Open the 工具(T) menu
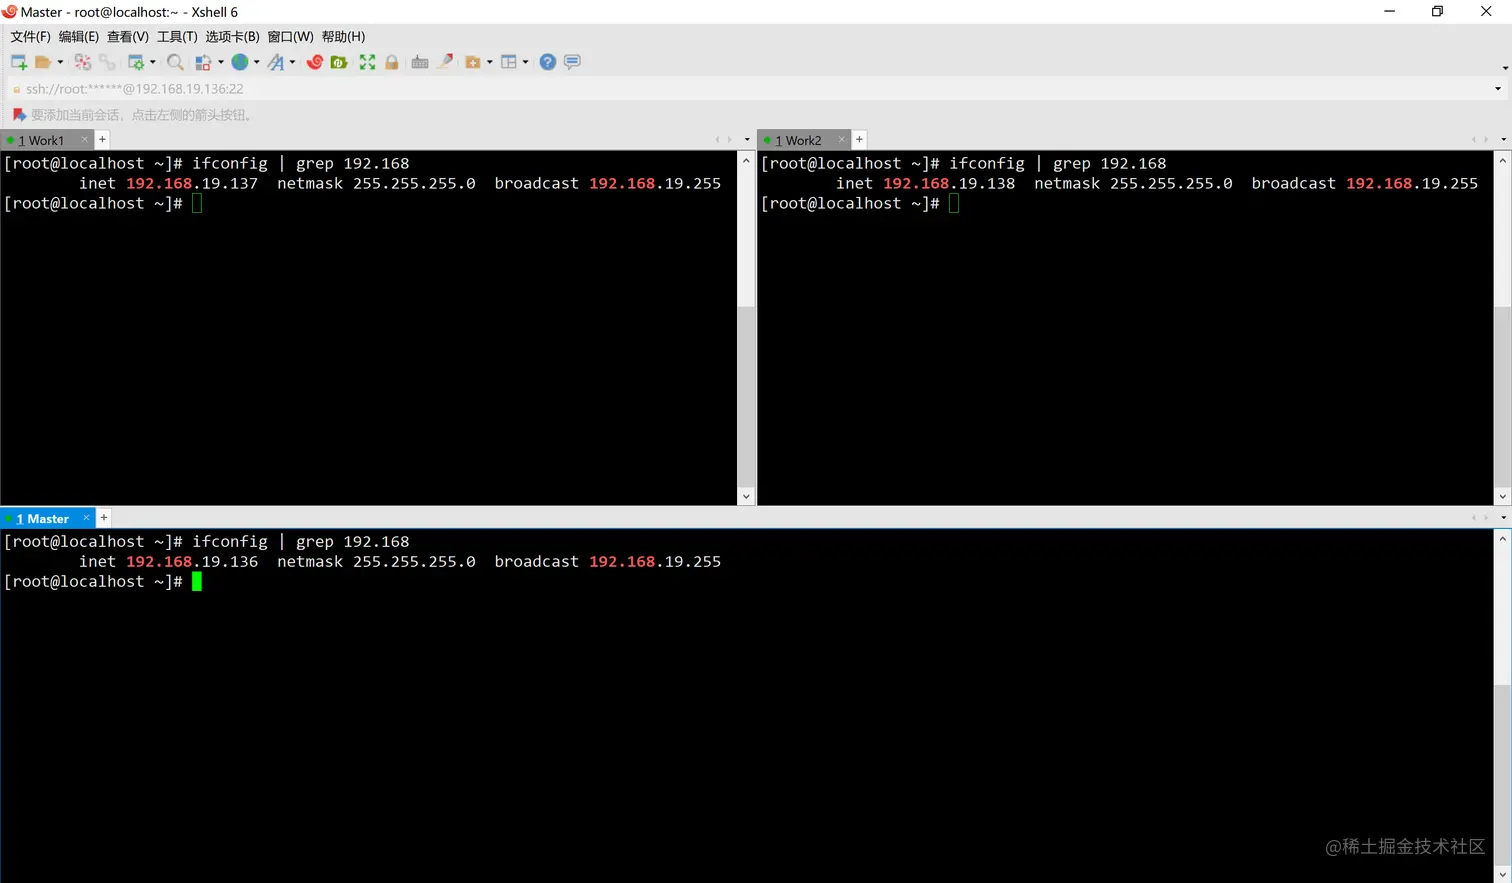Screen dimensions: 1512x883 [x=177, y=37]
